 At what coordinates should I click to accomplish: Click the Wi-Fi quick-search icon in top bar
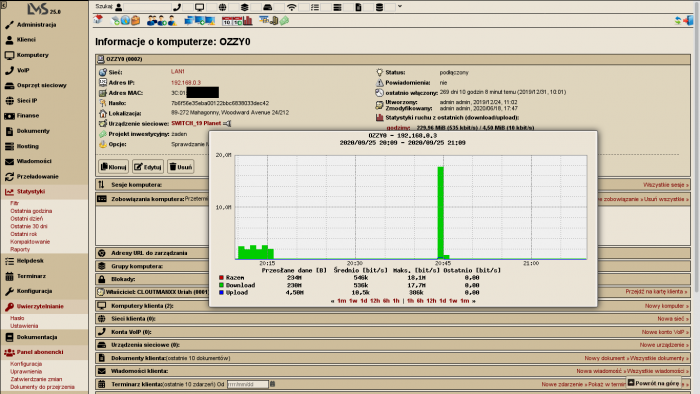(292, 7)
